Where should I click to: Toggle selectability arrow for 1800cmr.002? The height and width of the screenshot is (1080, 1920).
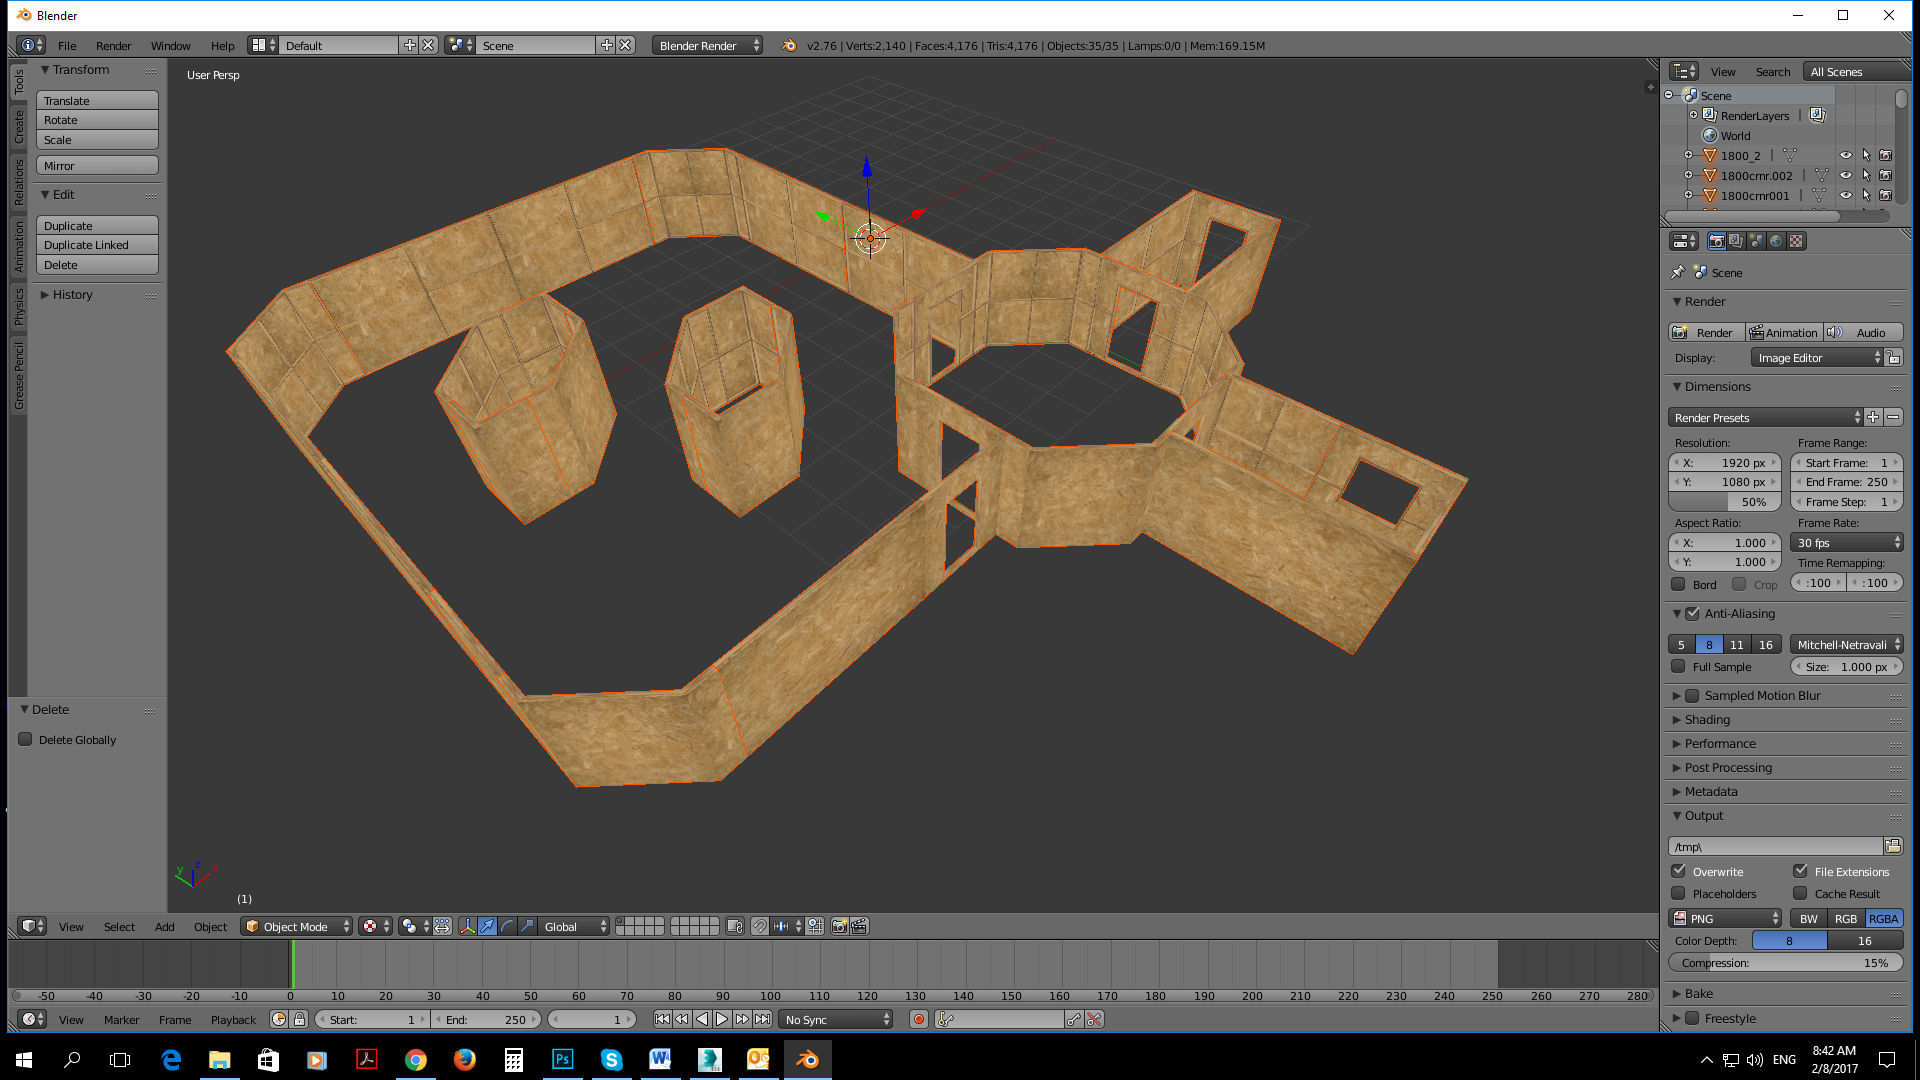(1866, 175)
